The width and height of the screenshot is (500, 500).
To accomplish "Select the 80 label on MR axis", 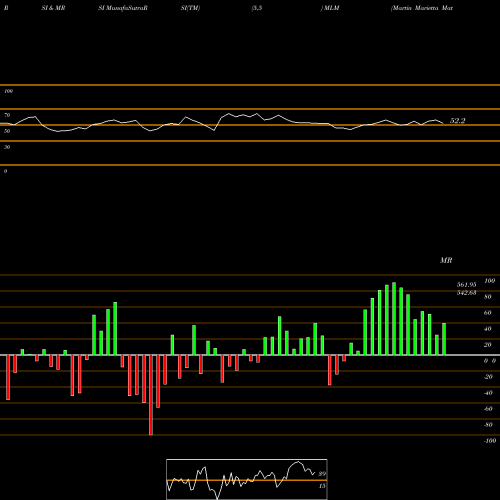I will tap(488, 297).
